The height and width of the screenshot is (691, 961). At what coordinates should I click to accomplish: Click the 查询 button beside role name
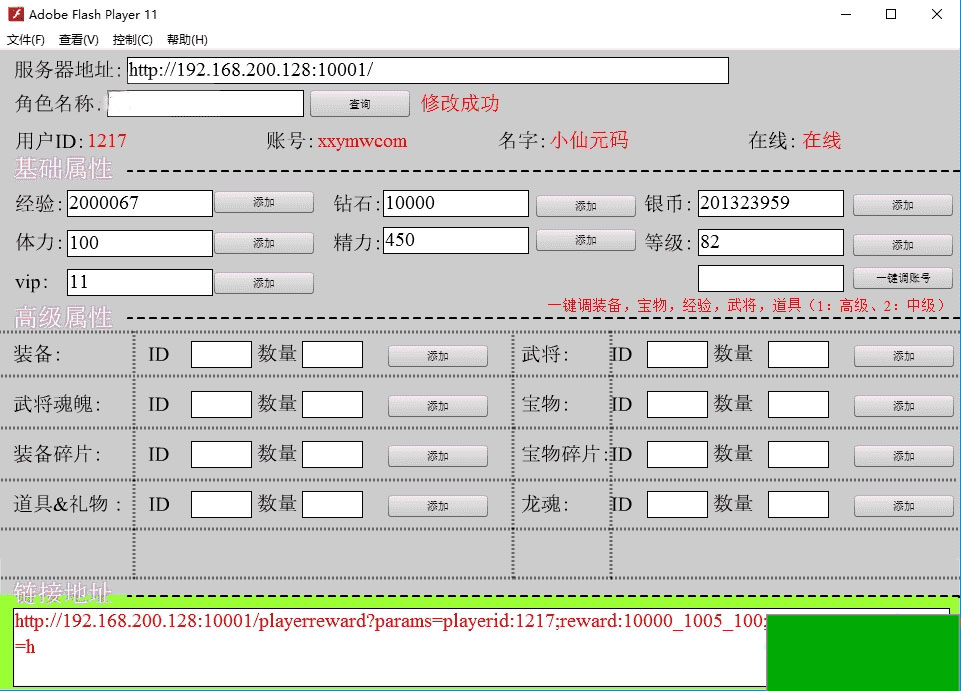(x=360, y=104)
